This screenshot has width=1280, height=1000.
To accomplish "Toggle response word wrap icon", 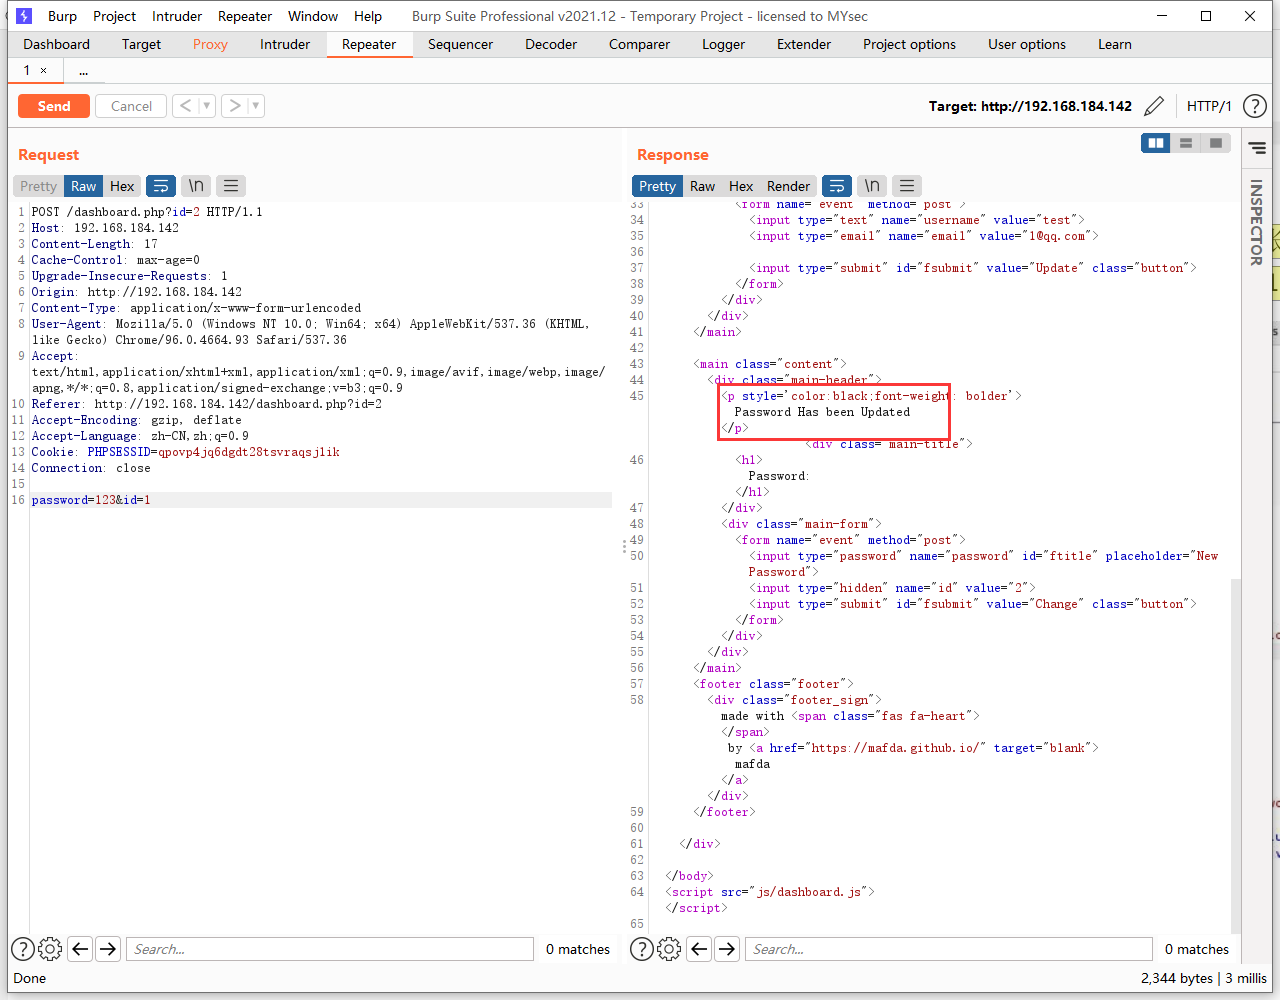I will pyautogui.click(x=837, y=186).
